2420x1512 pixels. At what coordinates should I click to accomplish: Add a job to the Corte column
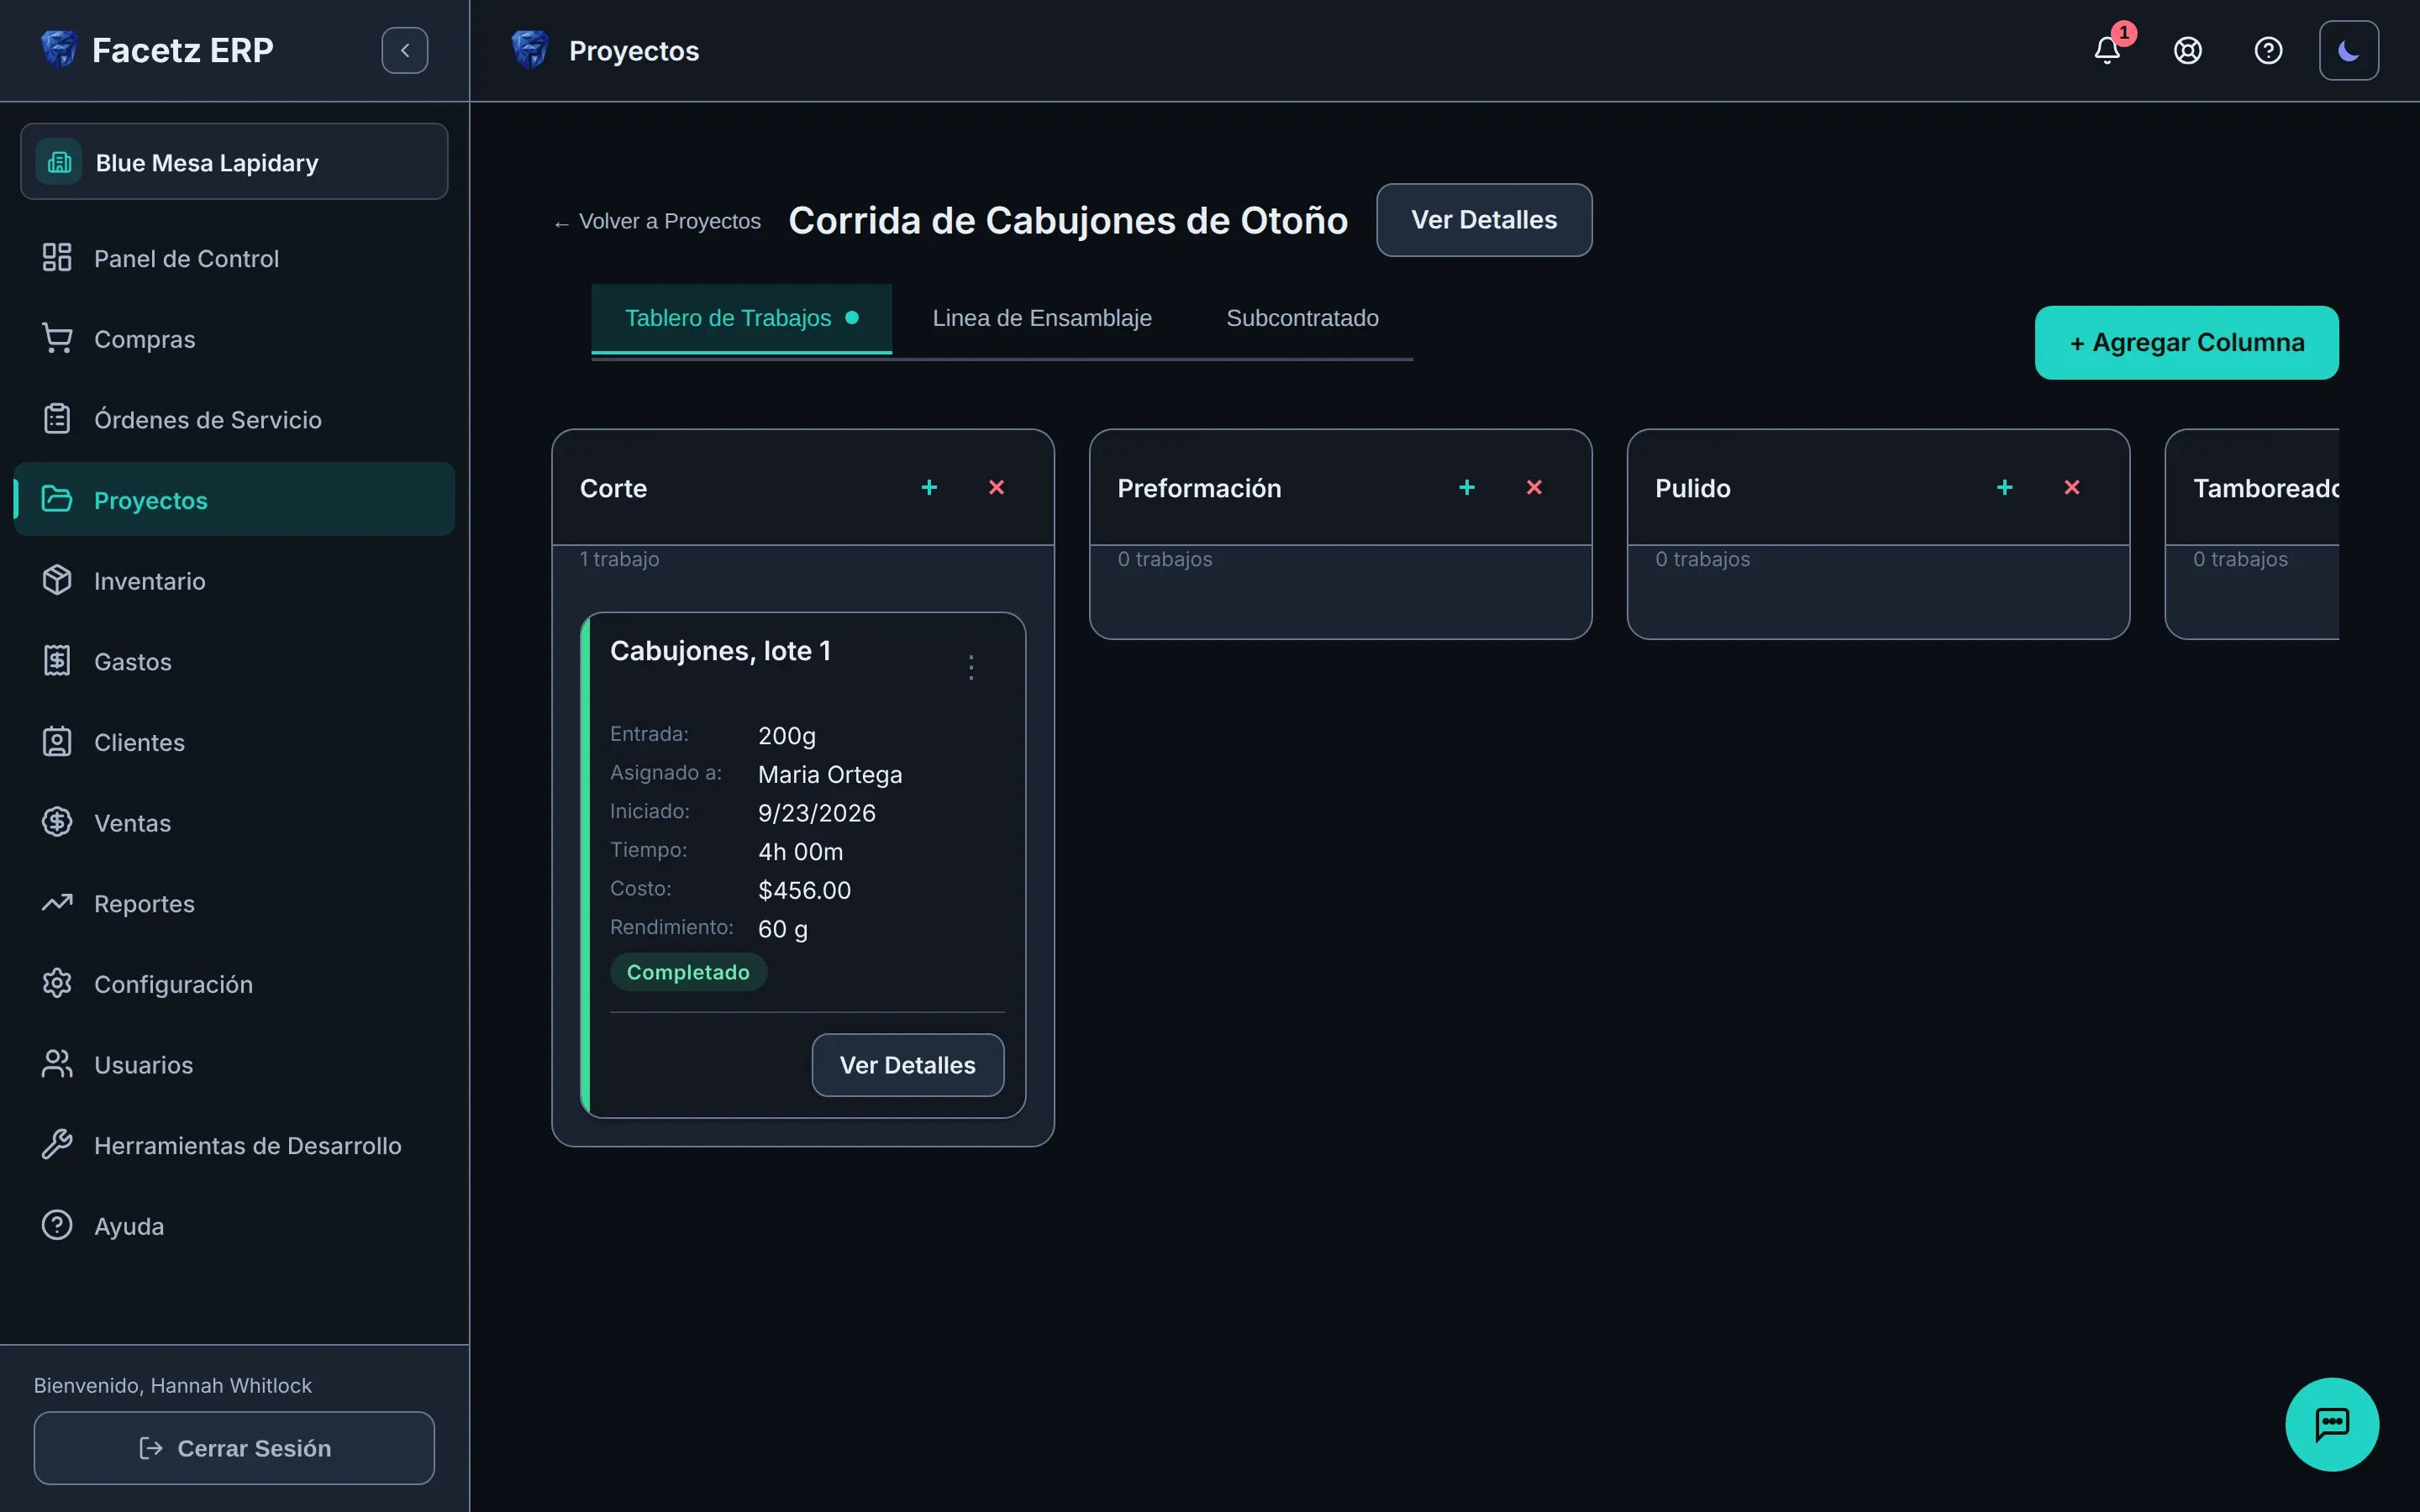tap(929, 487)
